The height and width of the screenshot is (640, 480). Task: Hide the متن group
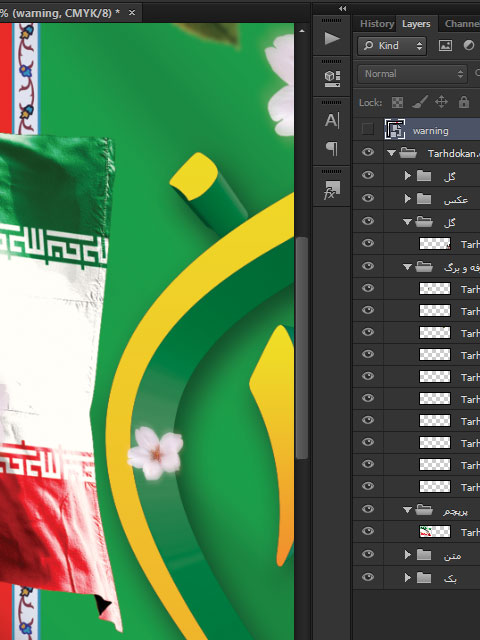coord(368,554)
